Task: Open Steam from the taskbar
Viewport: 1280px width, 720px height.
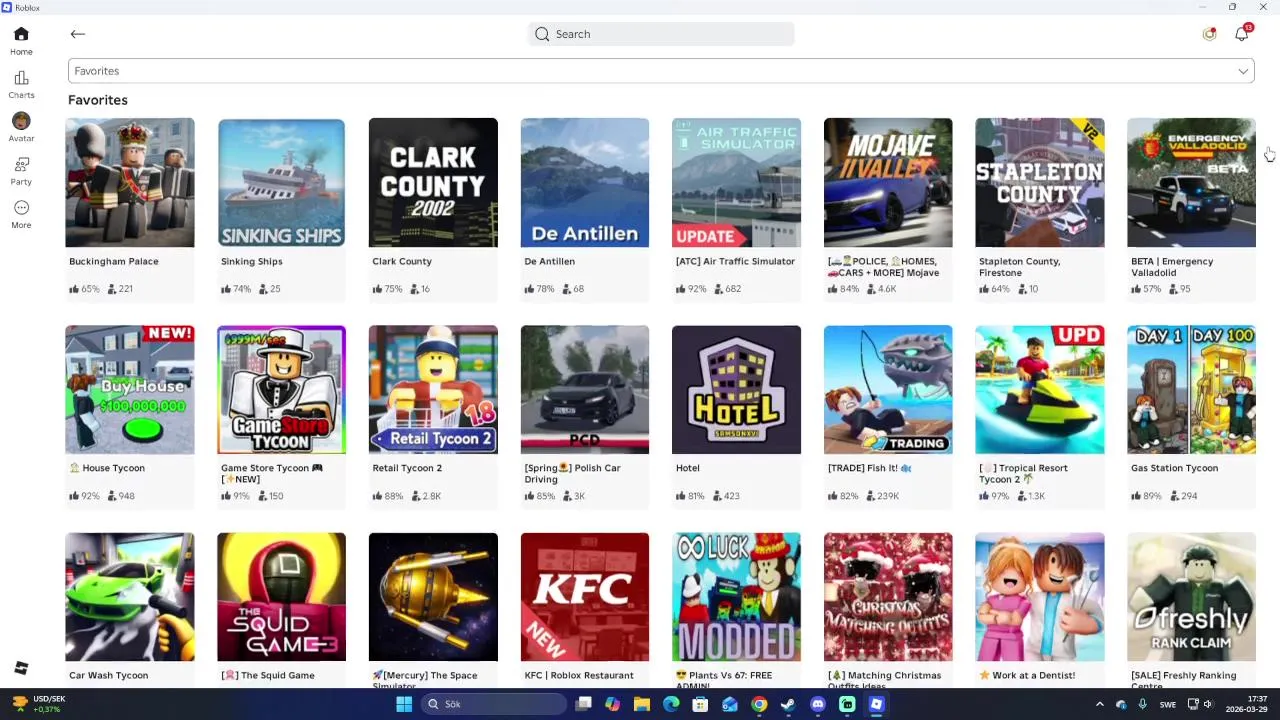Action: click(x=788, y=704)
